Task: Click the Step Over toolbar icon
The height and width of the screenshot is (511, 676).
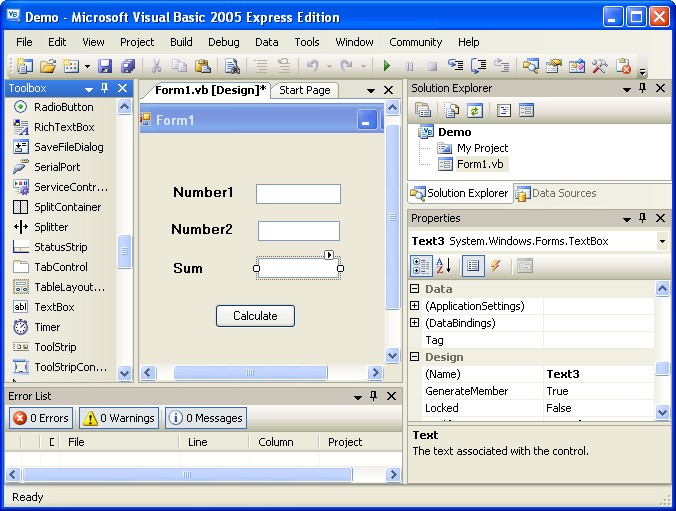Action: 479,66
